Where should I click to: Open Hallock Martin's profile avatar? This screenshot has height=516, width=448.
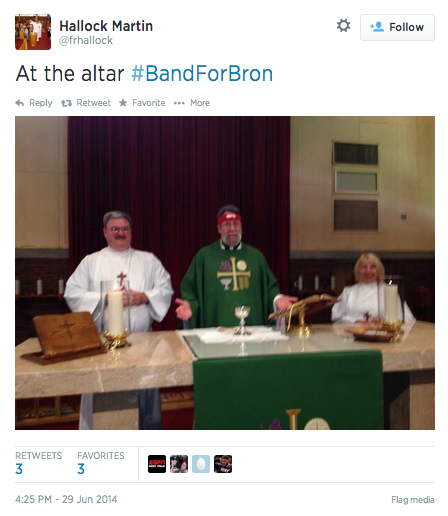coord(33,32)
